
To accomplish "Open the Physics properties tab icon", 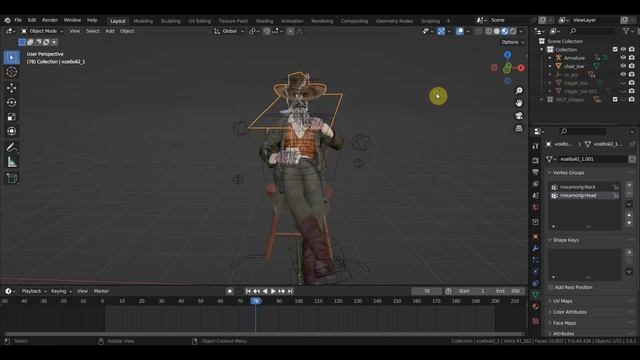I will pyautogui.click(x=536, y=271).
